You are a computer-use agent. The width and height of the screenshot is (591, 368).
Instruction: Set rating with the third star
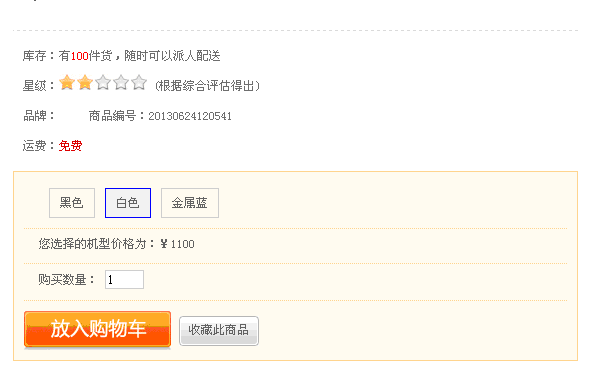(103, 82)
